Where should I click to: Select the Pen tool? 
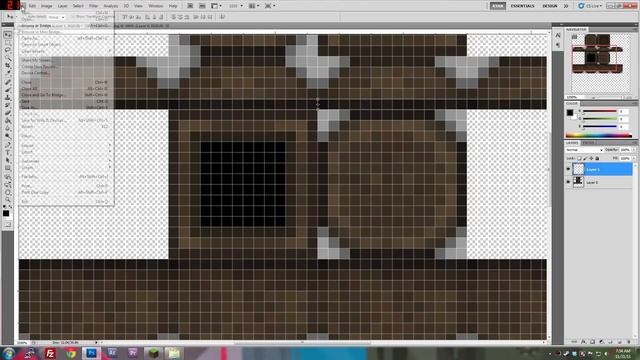(7, 145)
